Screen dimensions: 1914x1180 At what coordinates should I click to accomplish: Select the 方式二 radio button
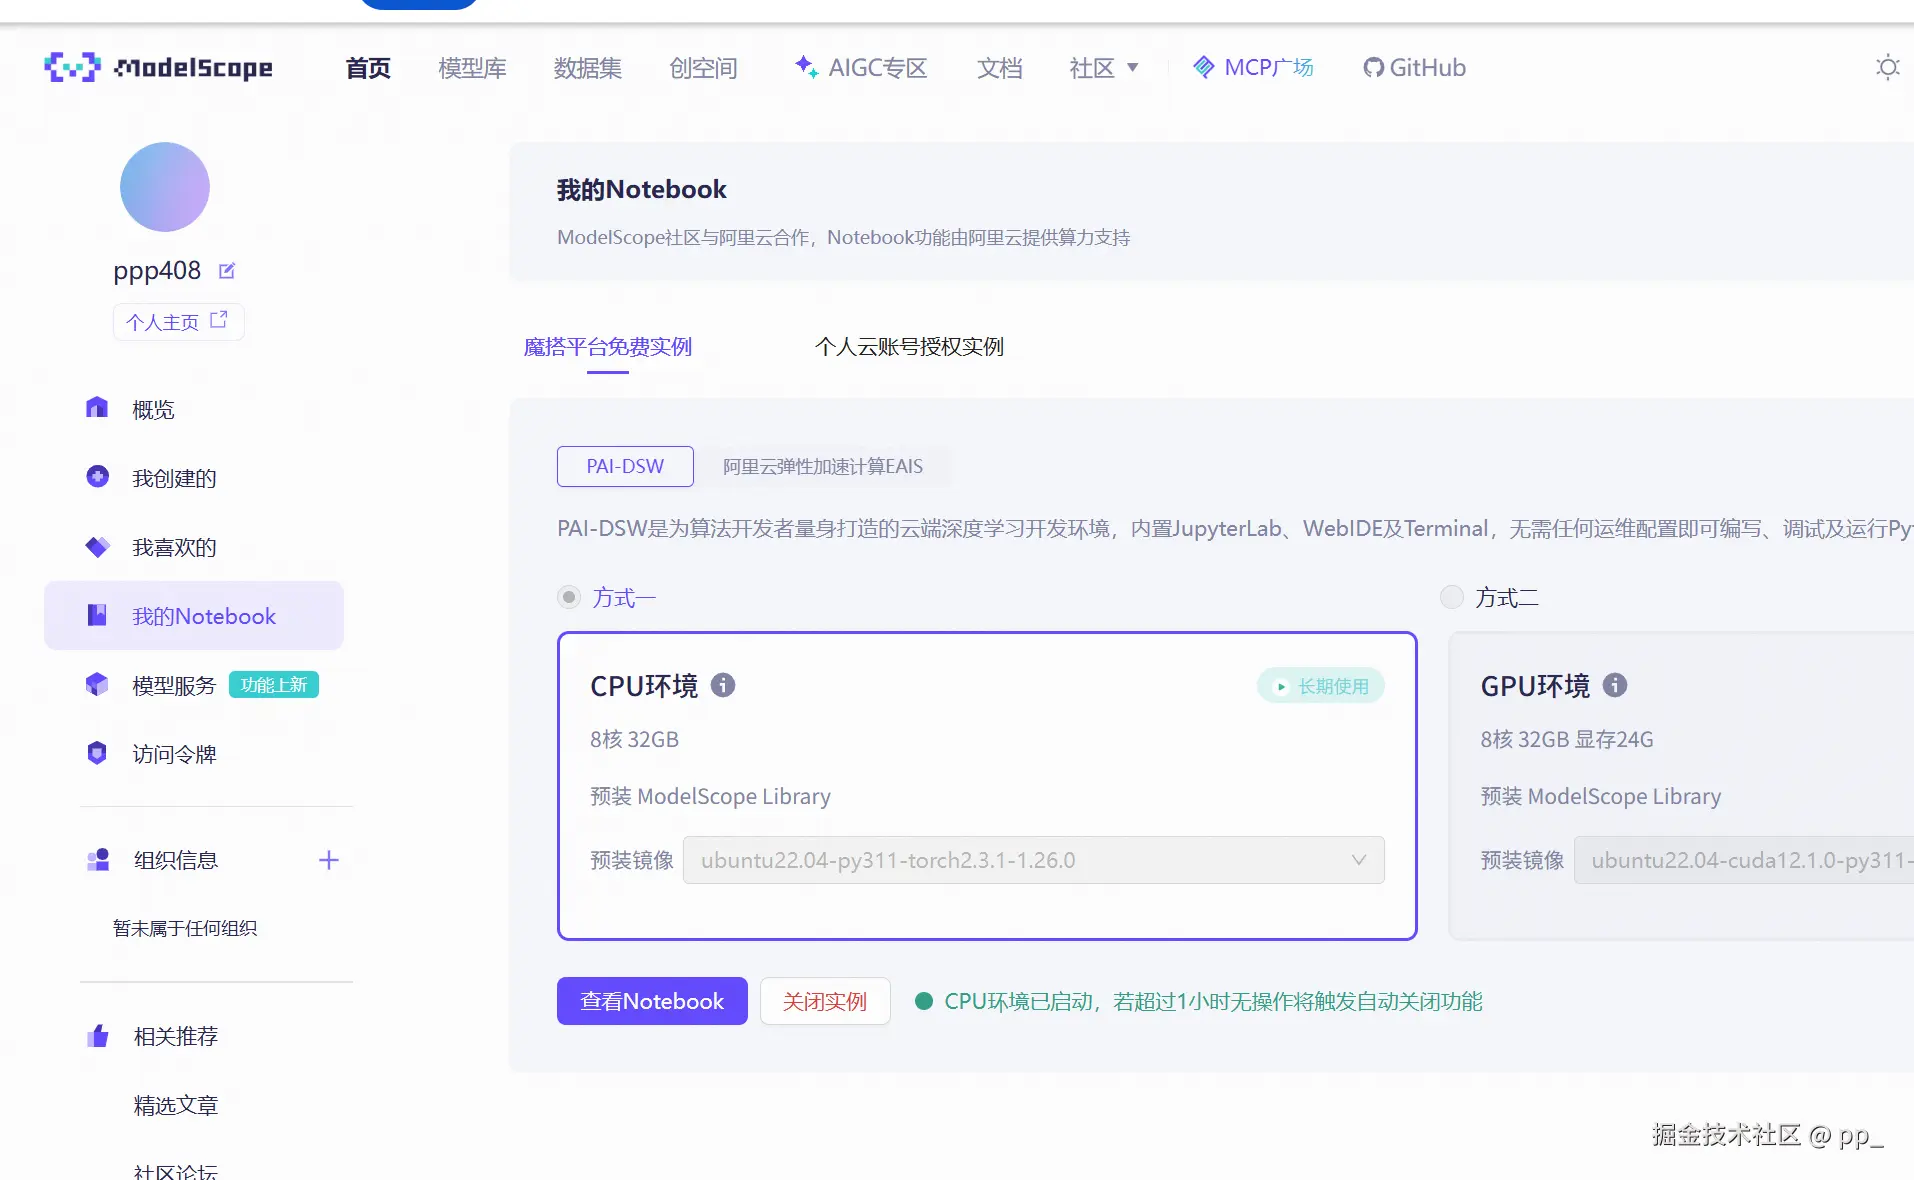coord(1451,597)
